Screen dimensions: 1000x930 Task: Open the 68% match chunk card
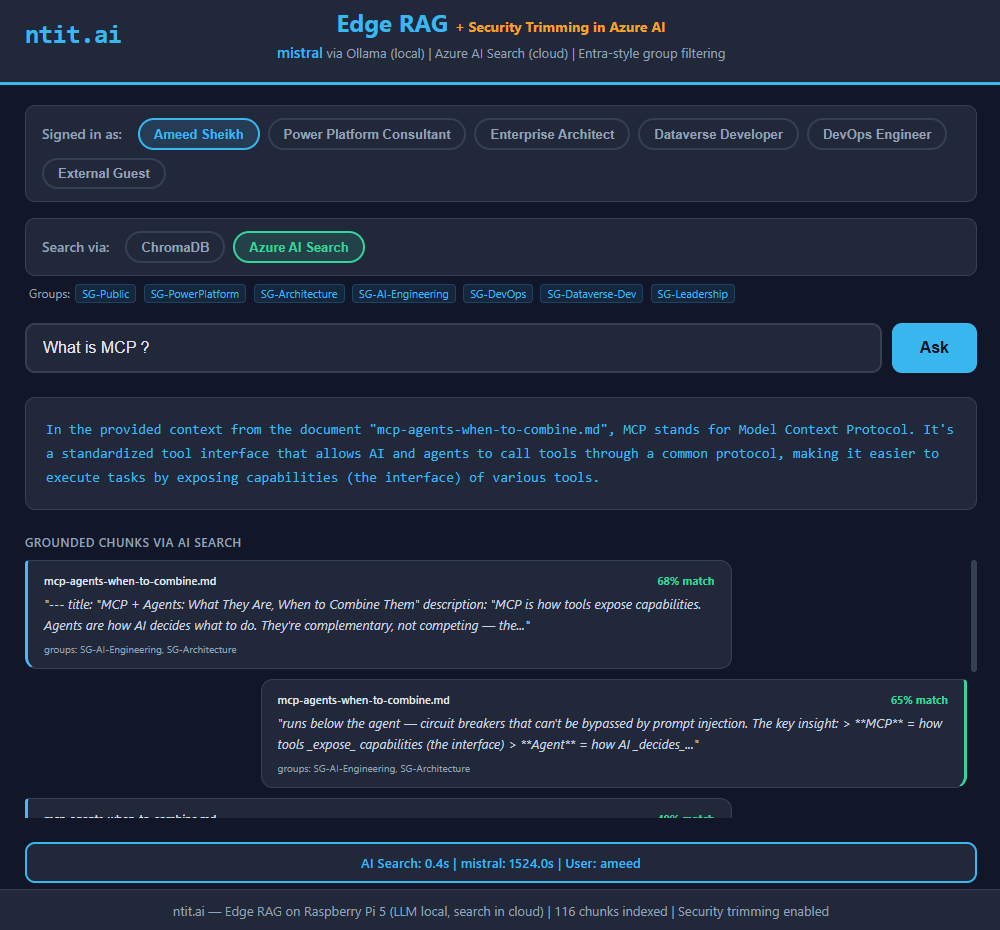pyautogui.click(x=378, y=614)
